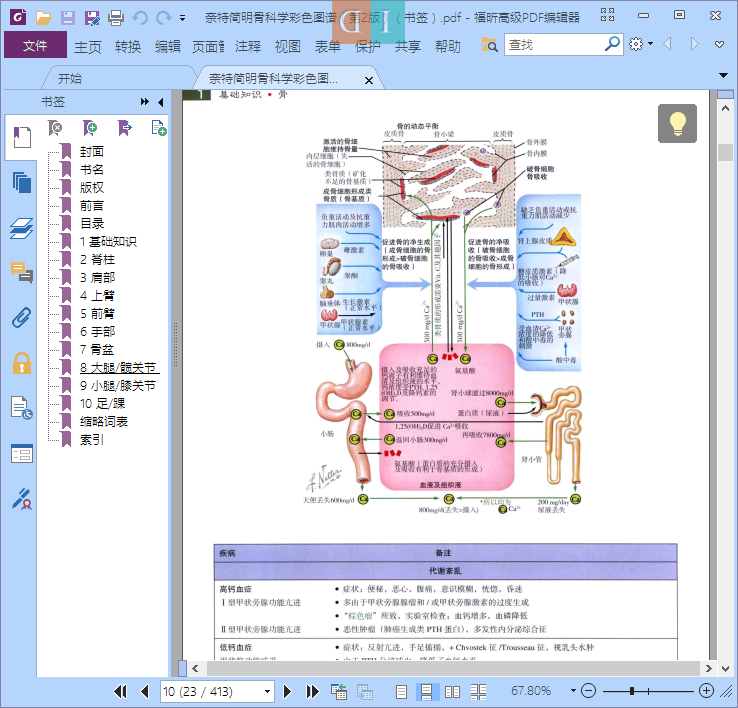Viewport: 738px width, 708px height.
Task: Open the tab list dropdown arrow
Action: 723,75
